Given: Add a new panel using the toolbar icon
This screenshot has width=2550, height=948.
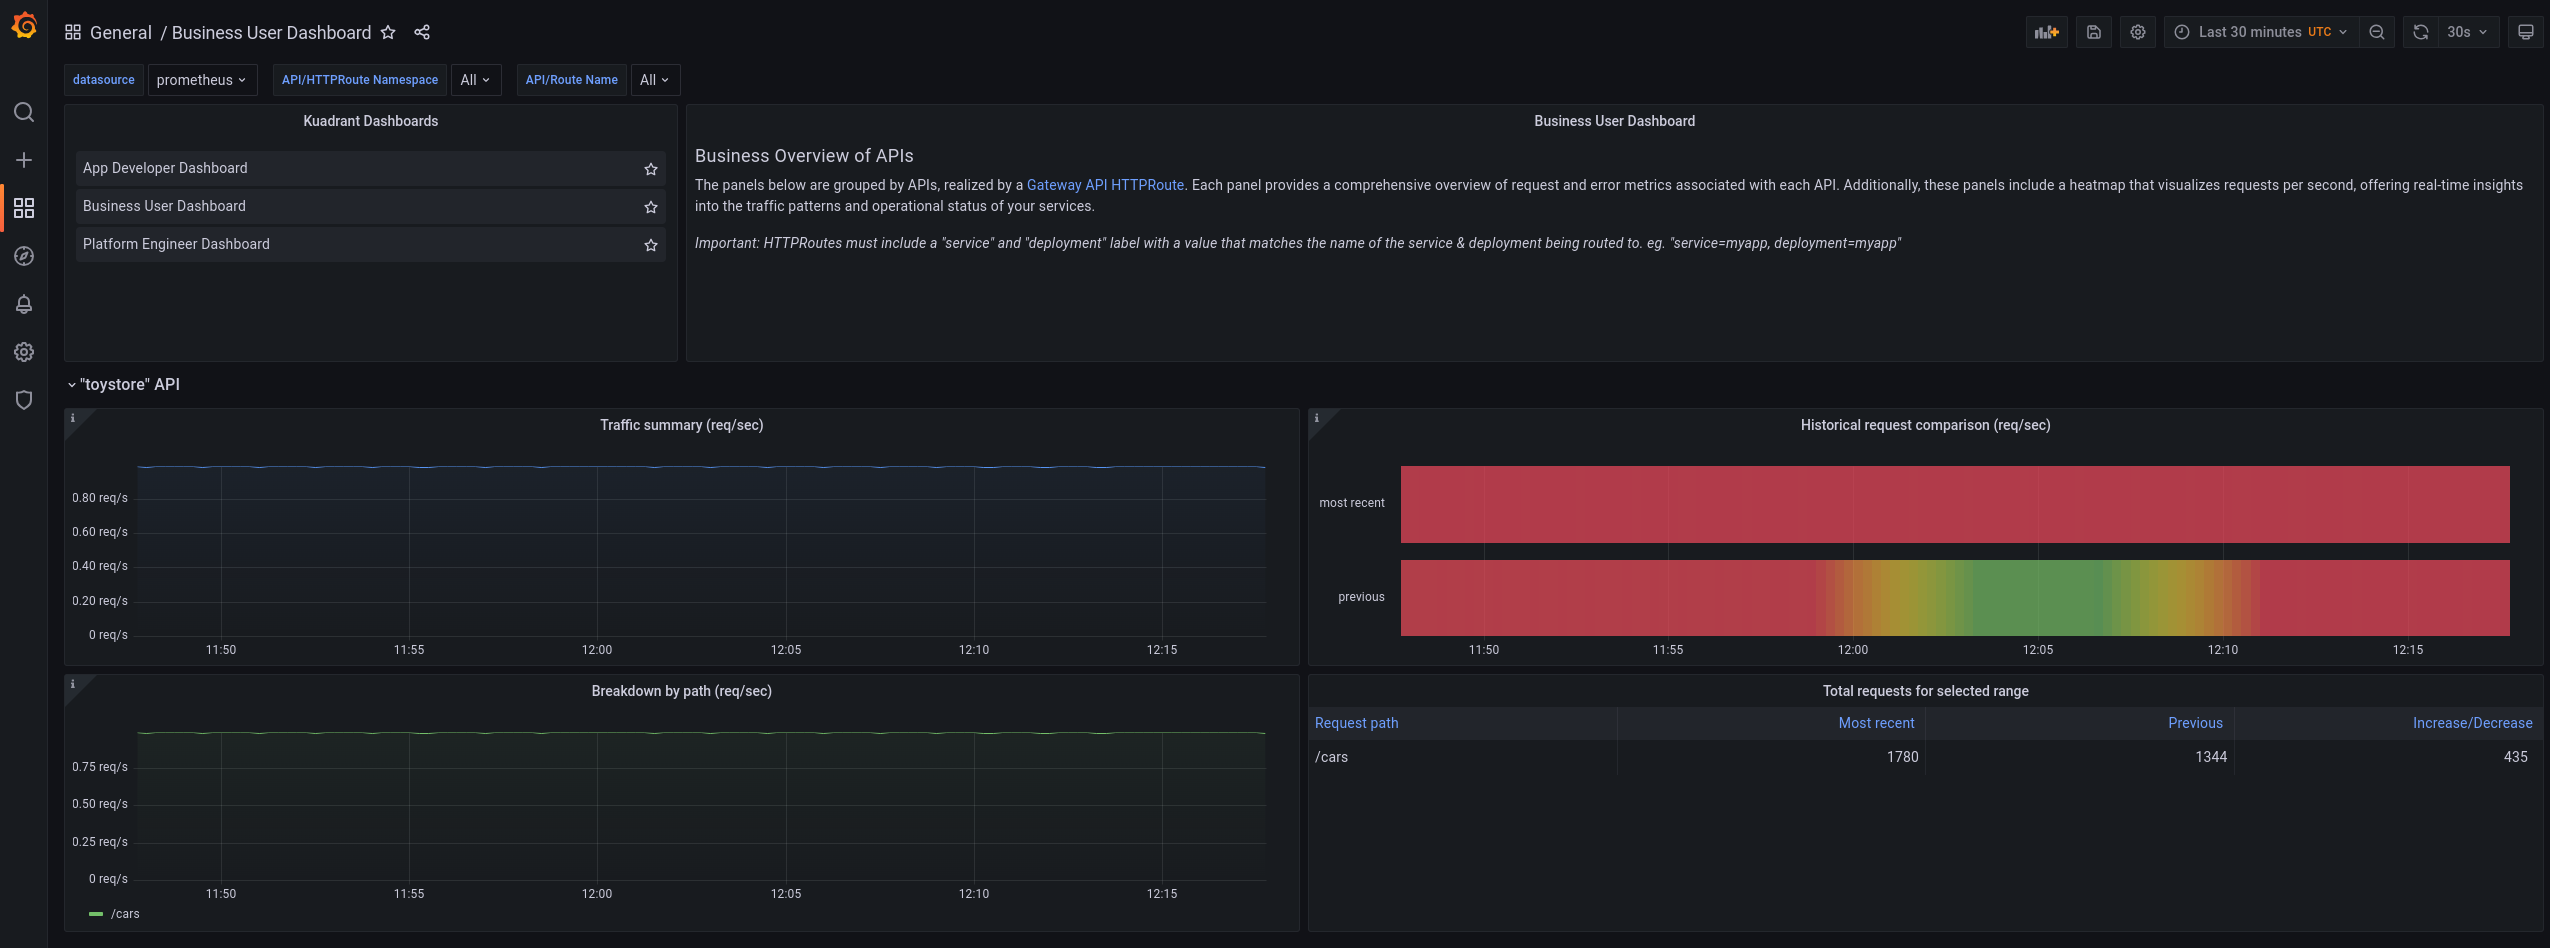Looking at the screenshot, I should click(x=2046, y=32).
